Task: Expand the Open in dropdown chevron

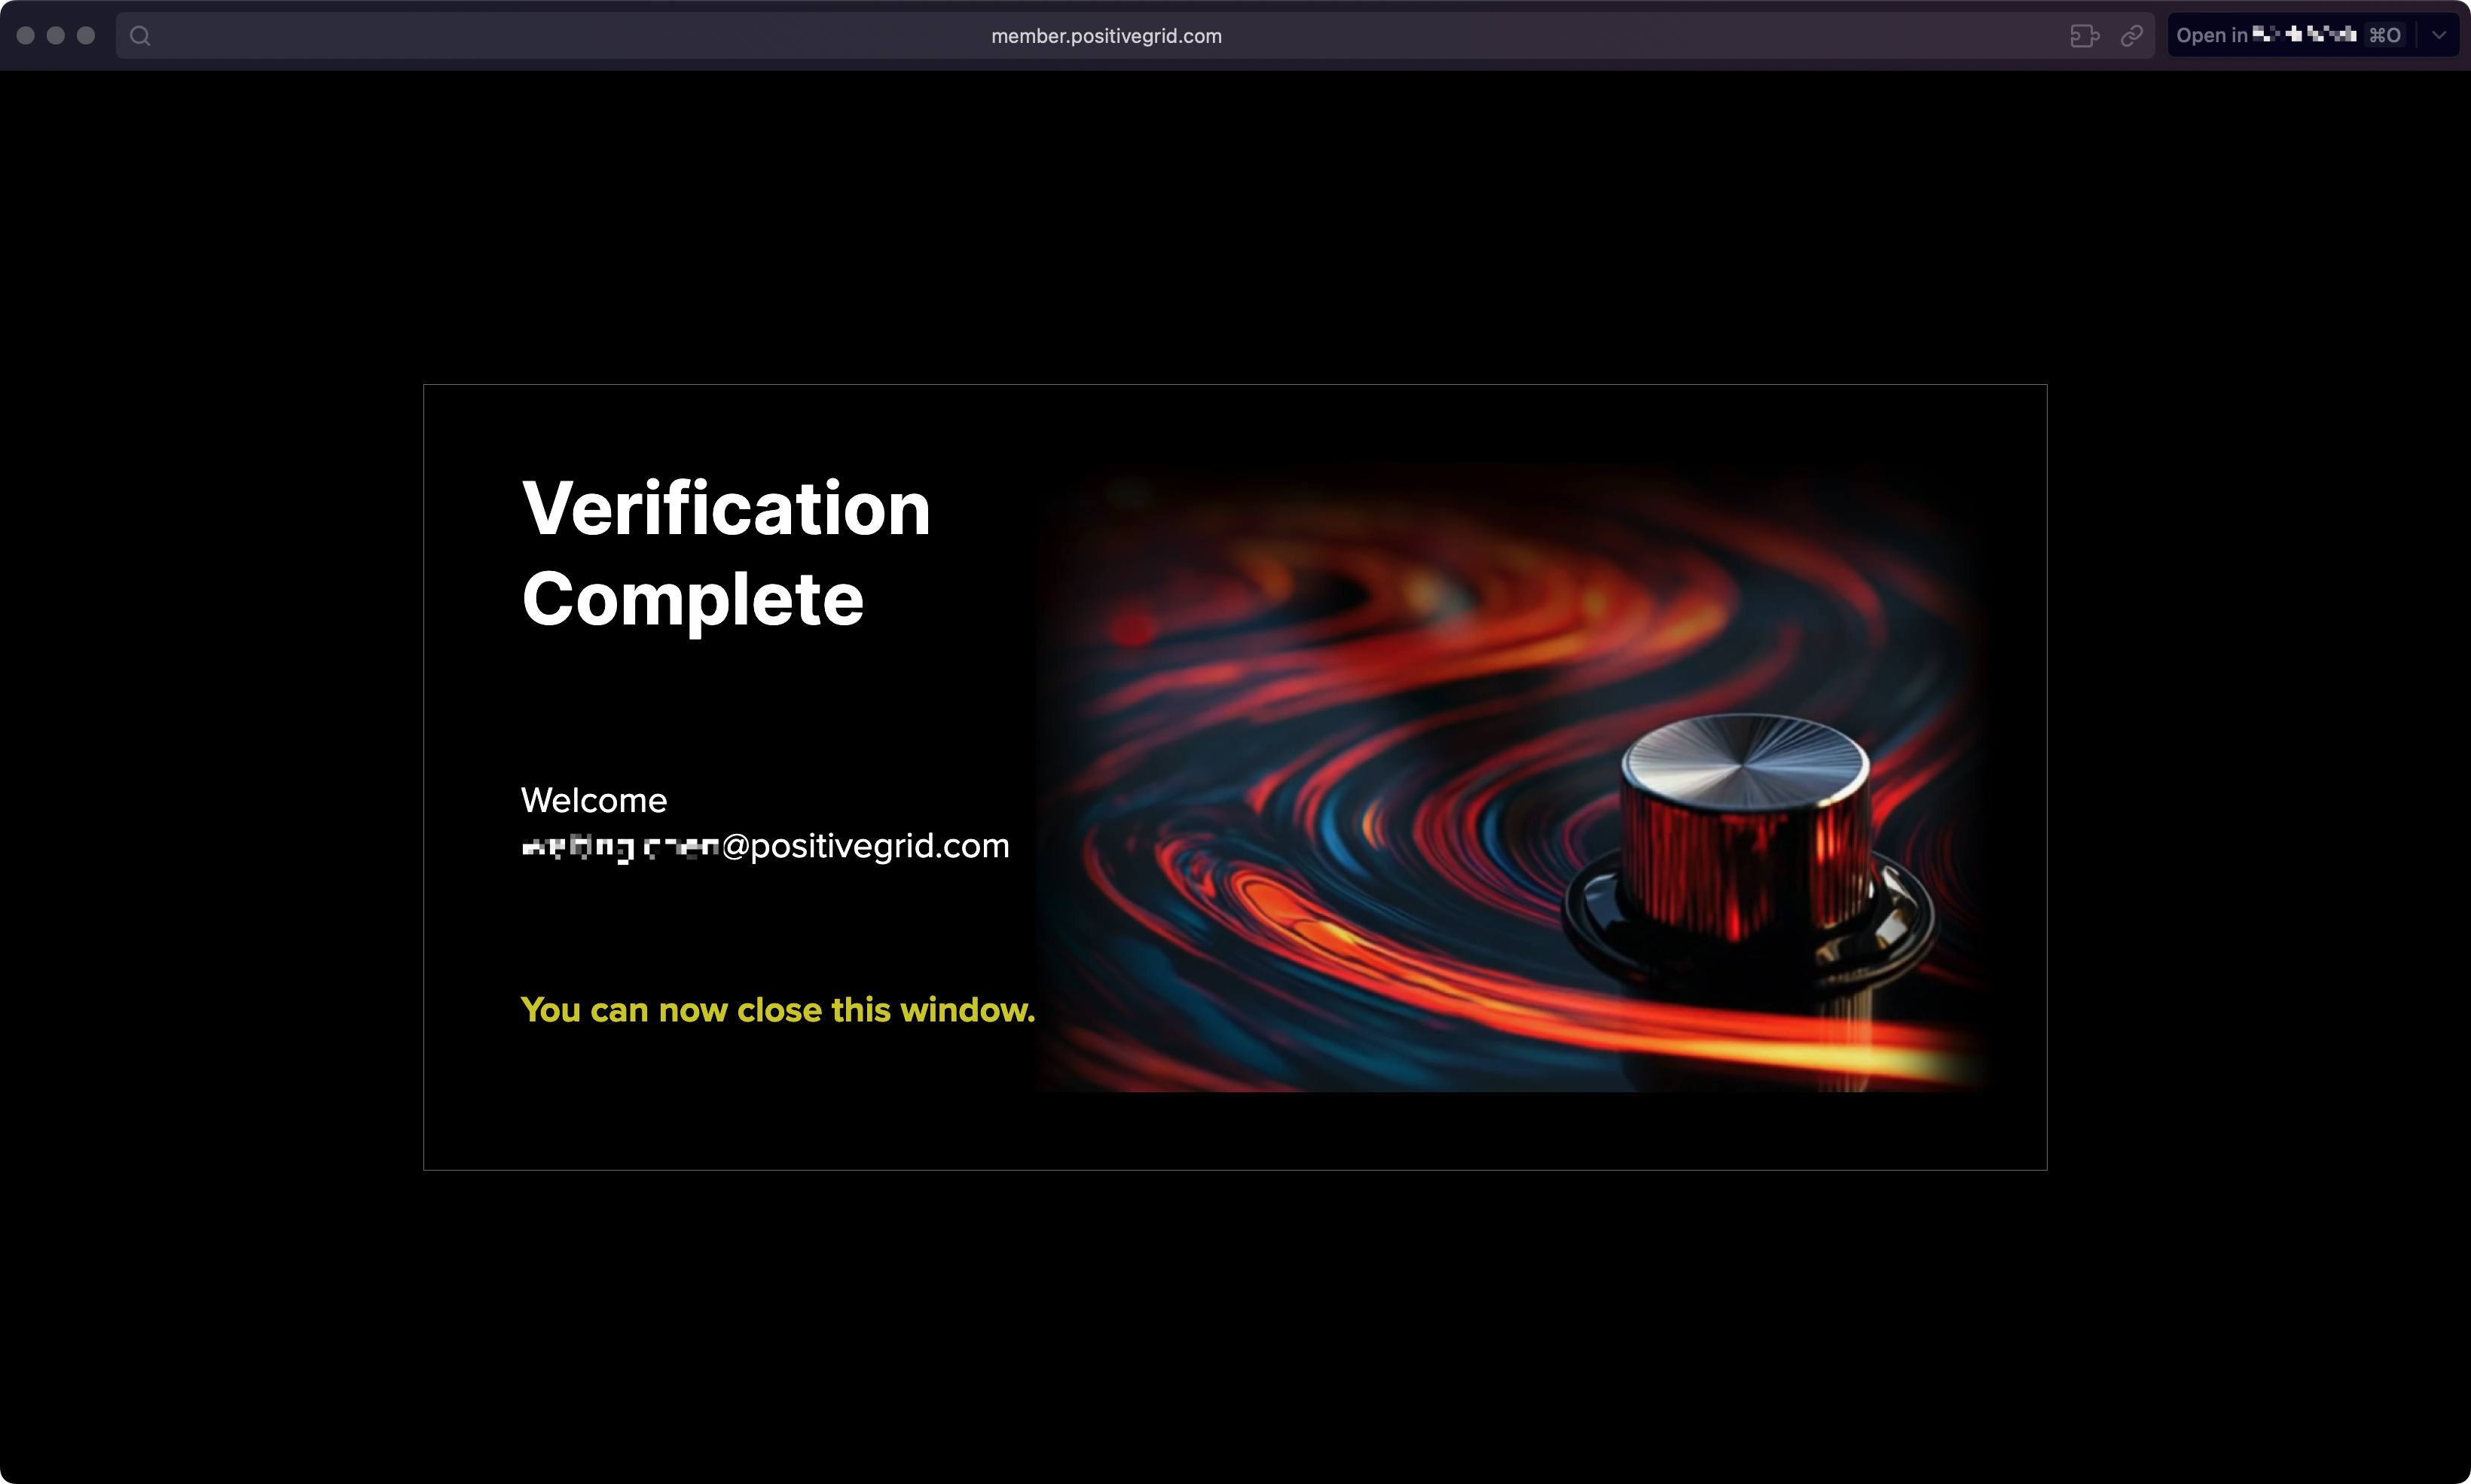Action: pos(2439,36)
